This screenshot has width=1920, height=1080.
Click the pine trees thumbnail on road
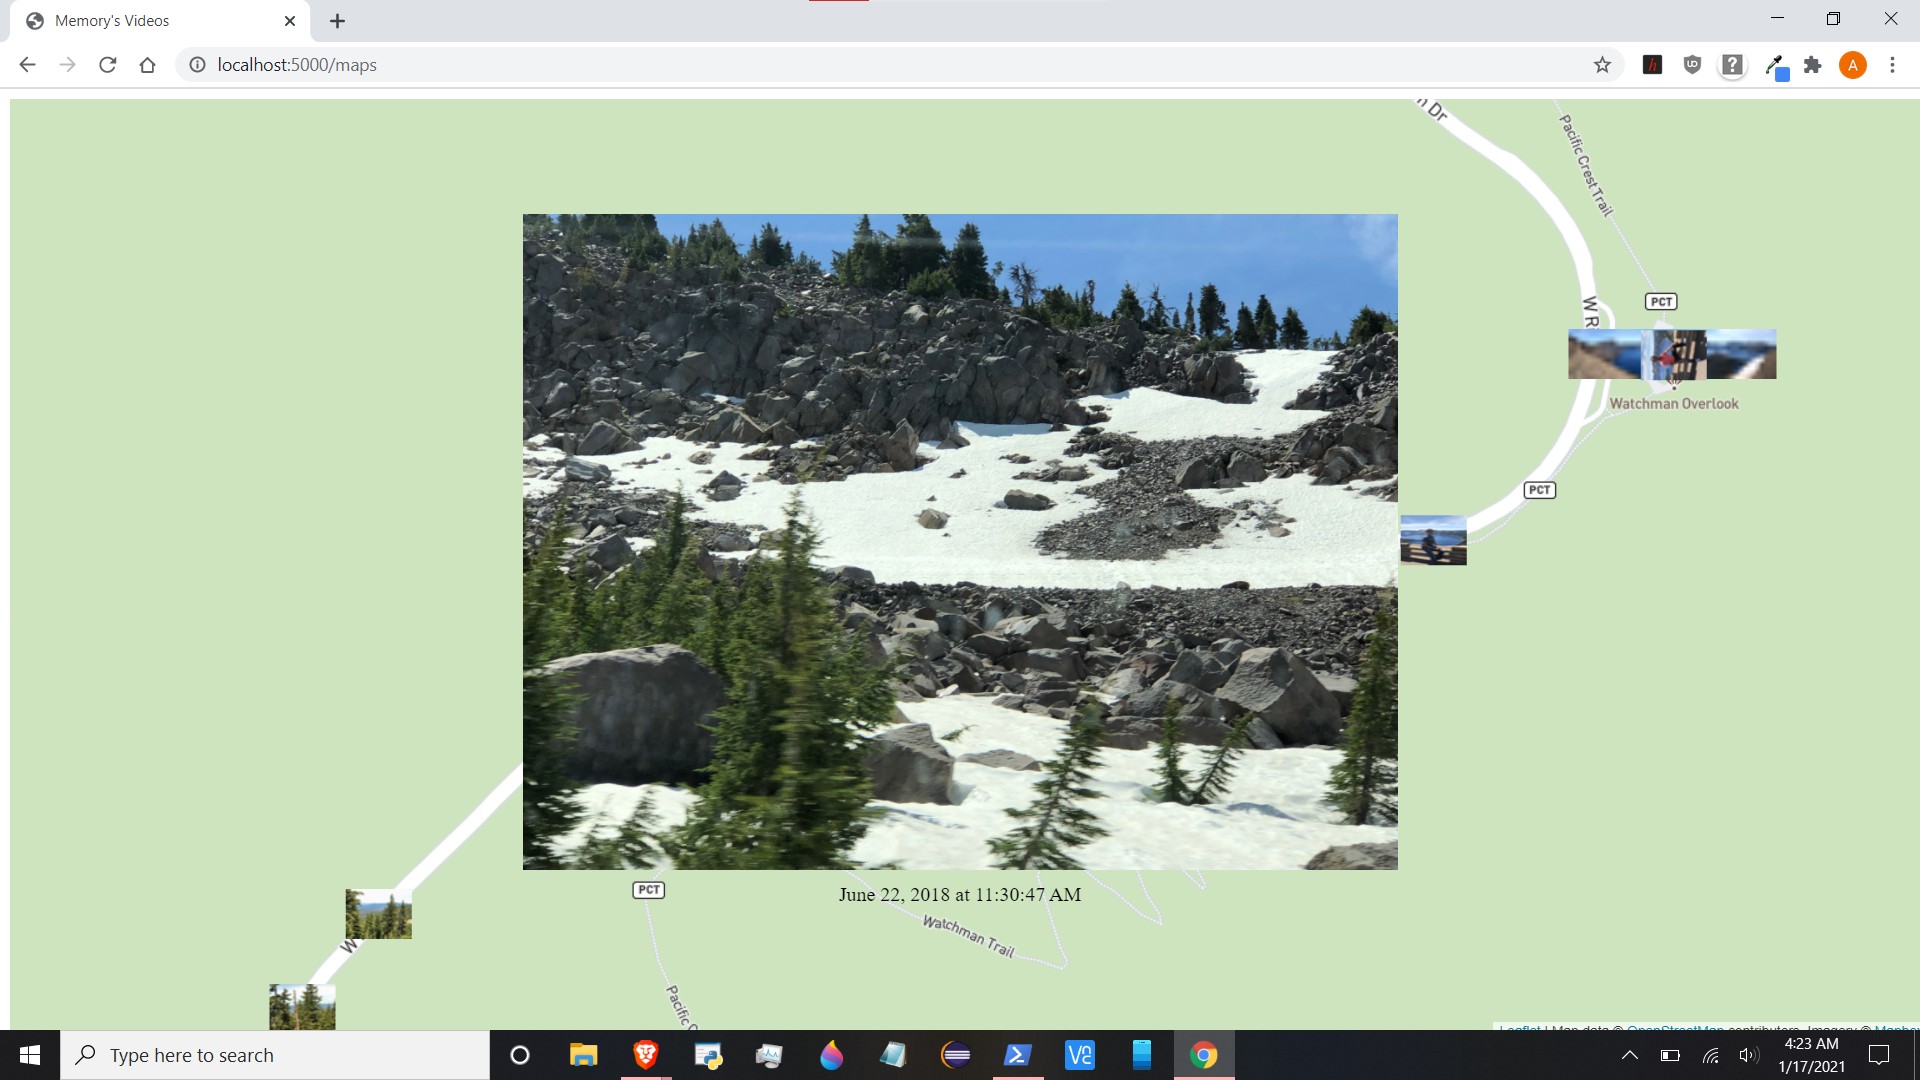[x=378, y=914]
